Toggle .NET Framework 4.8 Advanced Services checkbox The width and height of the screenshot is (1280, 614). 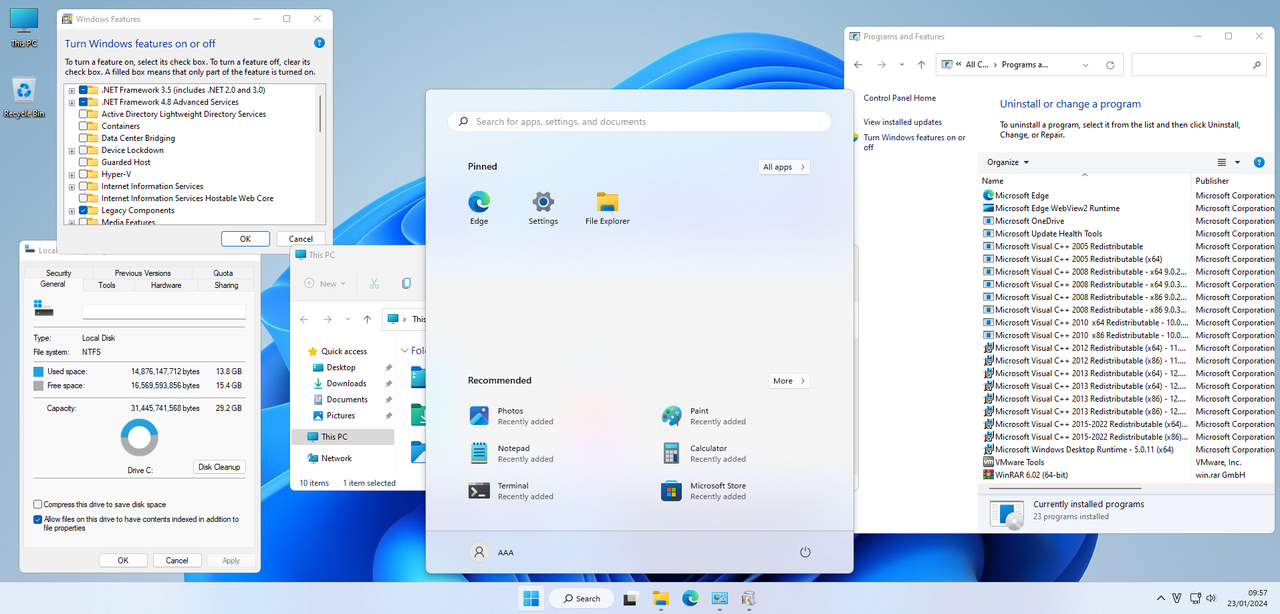click(83, 102)
